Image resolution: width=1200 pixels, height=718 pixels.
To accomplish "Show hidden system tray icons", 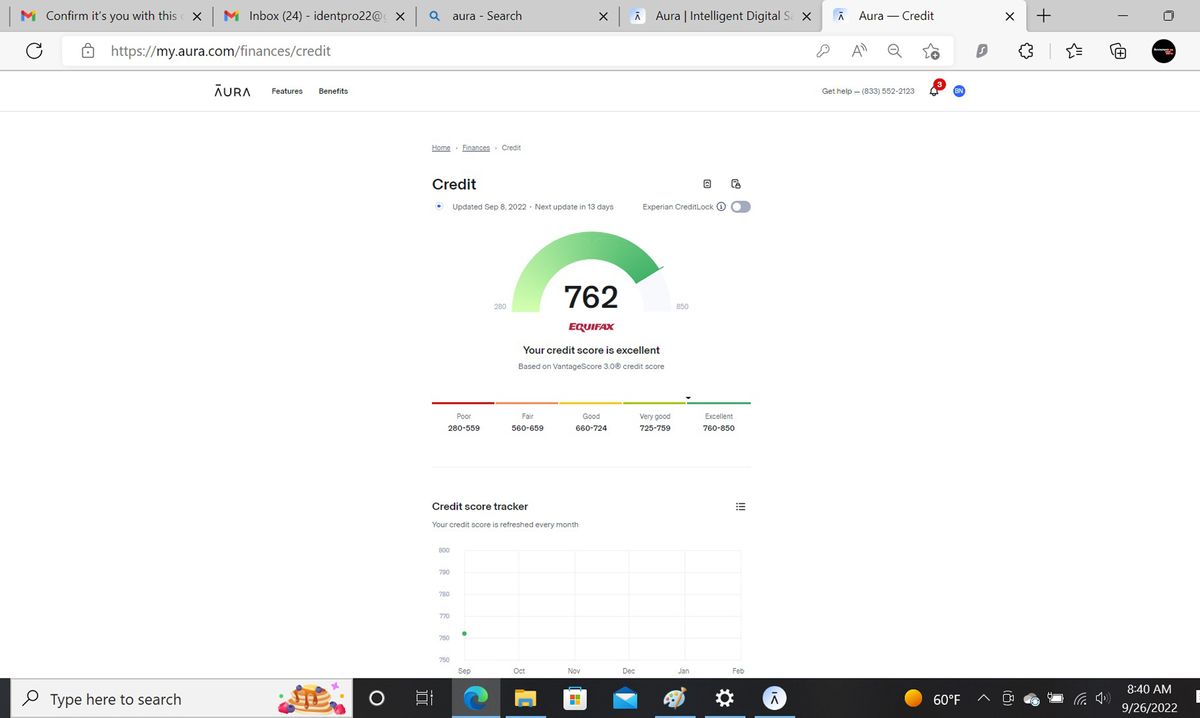I will pyautogui.click(x=983, y=699).
